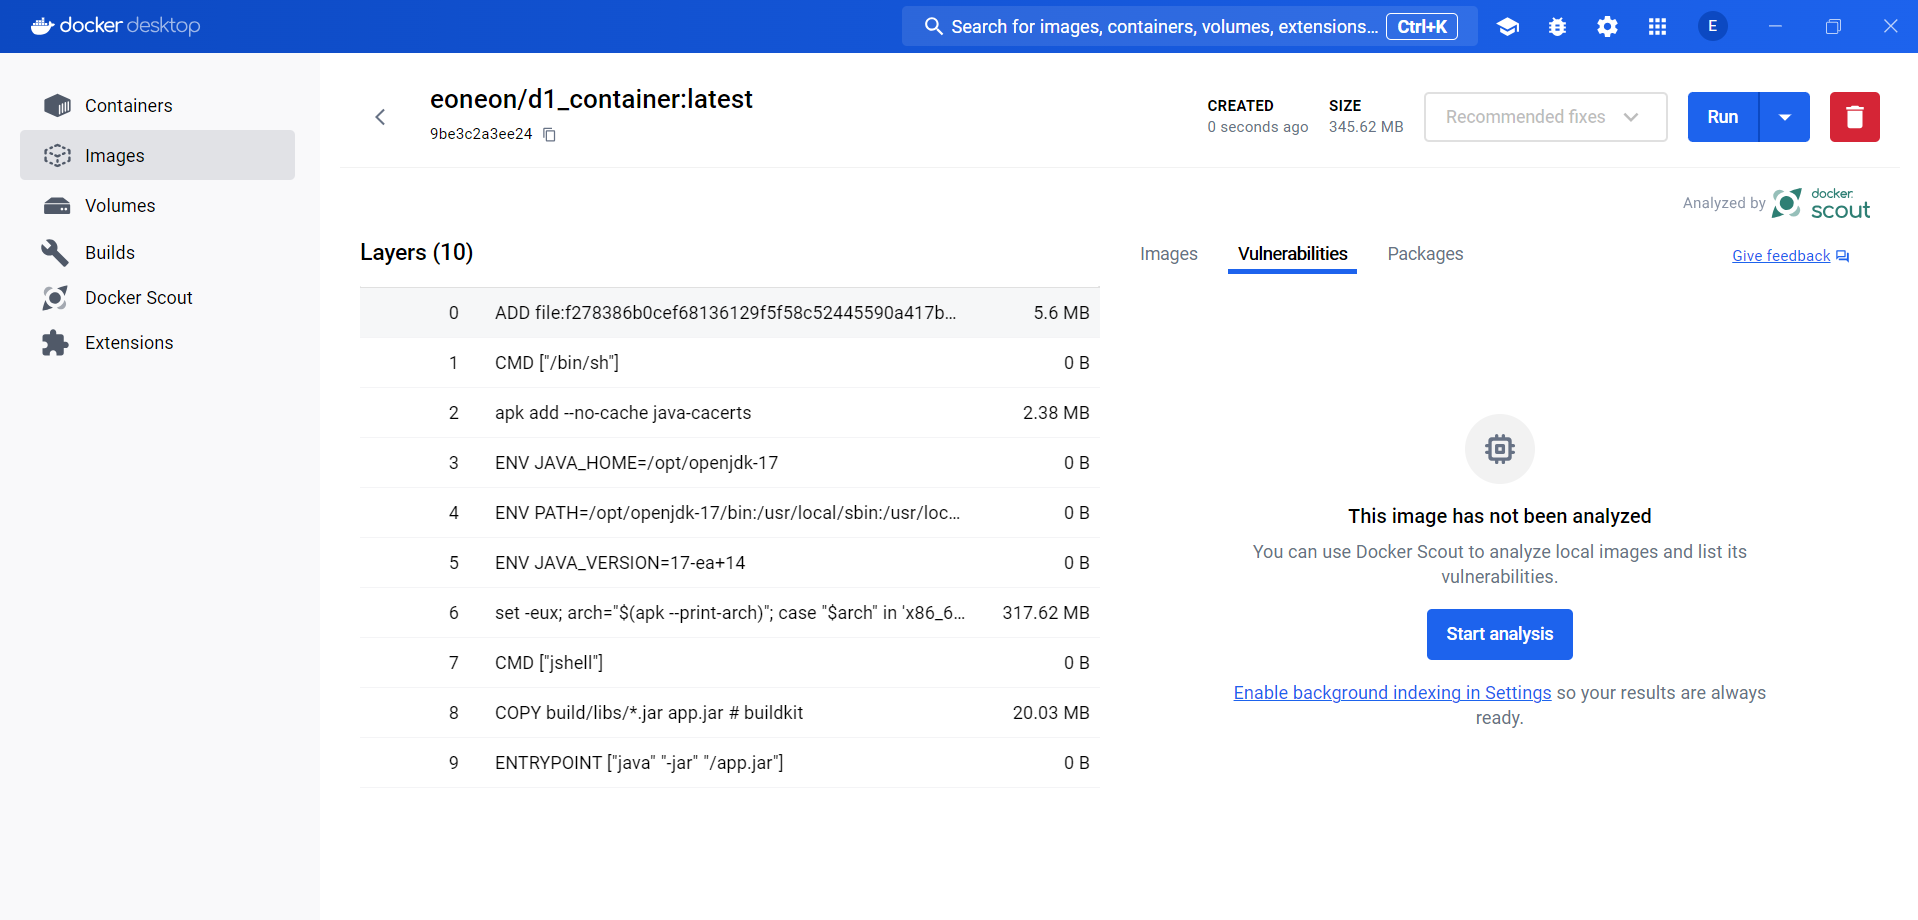Open Settings gear icon in the header

pyautogui.click(x=1607, y=27)
